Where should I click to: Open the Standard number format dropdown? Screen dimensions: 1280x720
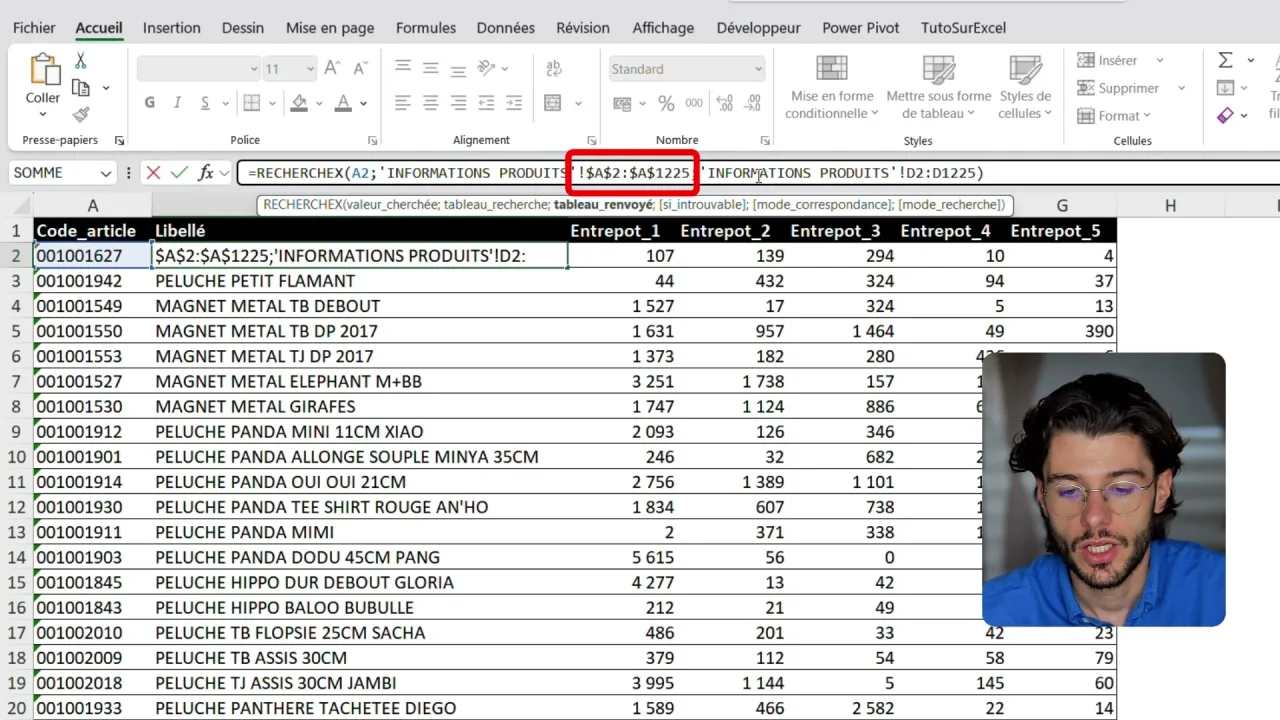pos(686,69)
